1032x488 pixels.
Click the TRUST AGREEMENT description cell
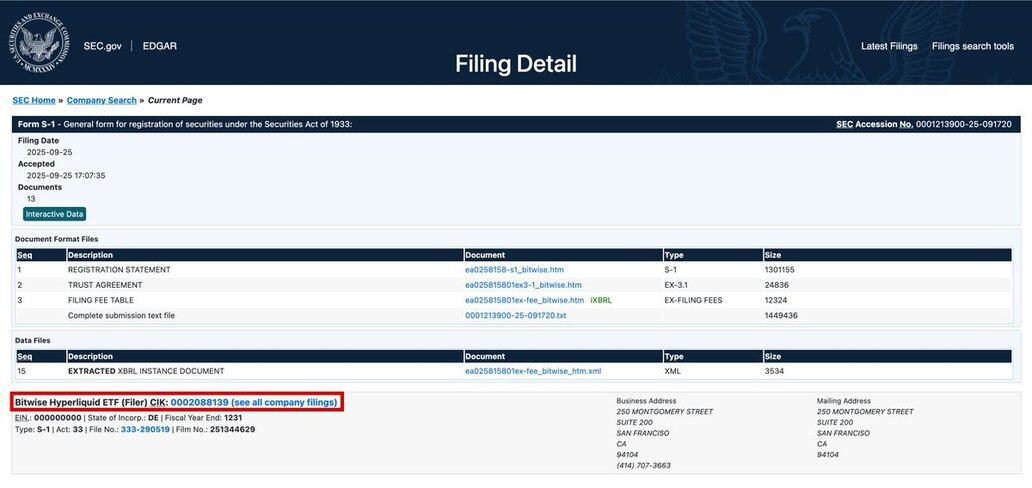[105, 285]
